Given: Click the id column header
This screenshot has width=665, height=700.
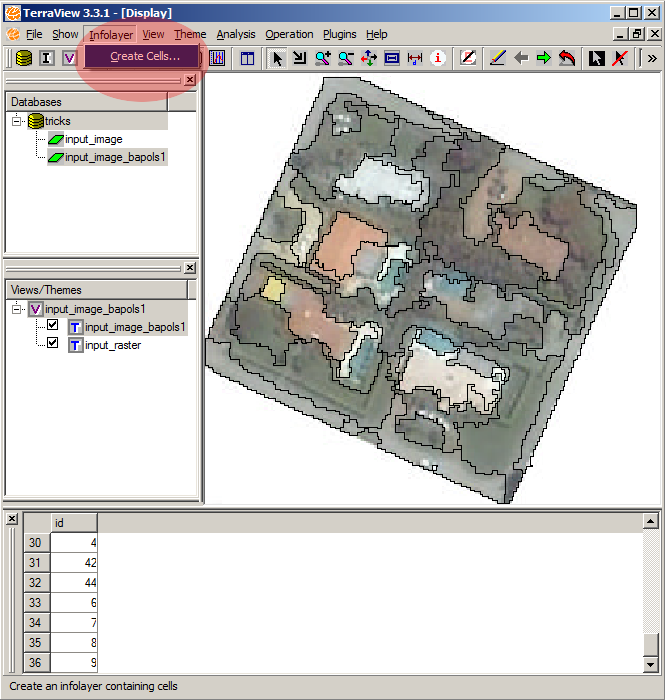Looking at the screenshot, I should [73, 523].
